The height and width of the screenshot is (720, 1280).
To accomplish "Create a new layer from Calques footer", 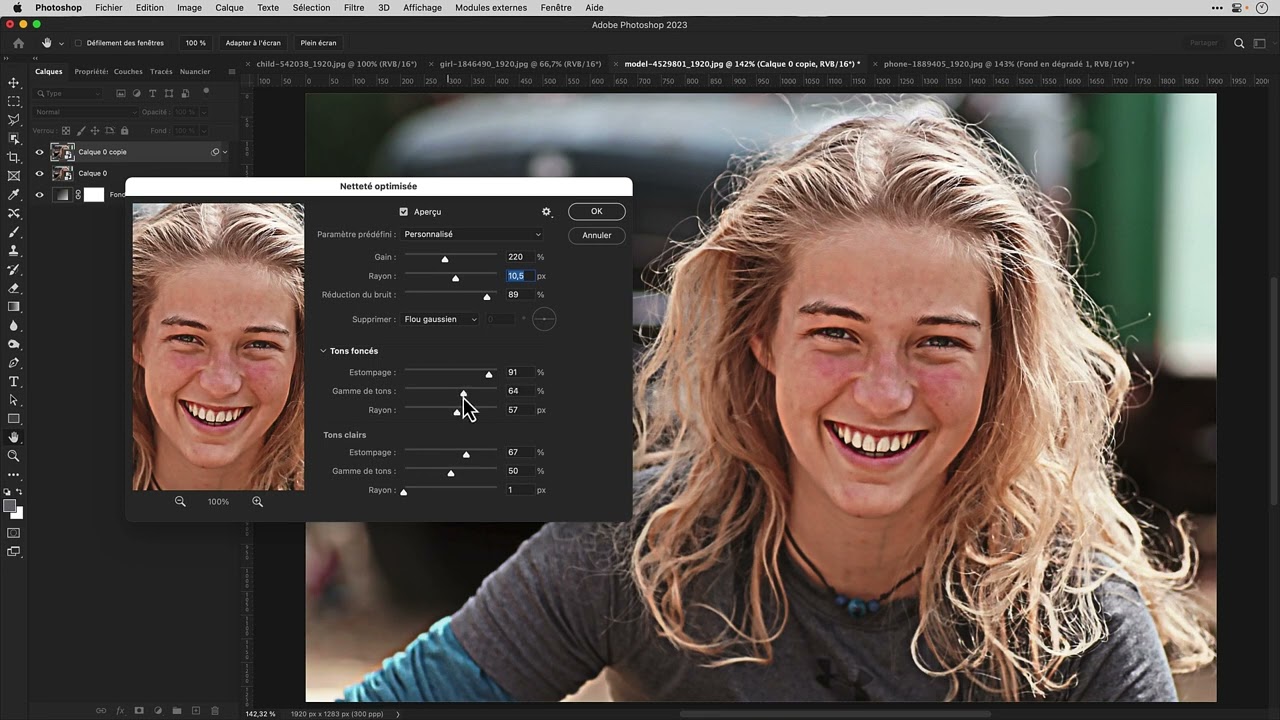I will [196, 711].
